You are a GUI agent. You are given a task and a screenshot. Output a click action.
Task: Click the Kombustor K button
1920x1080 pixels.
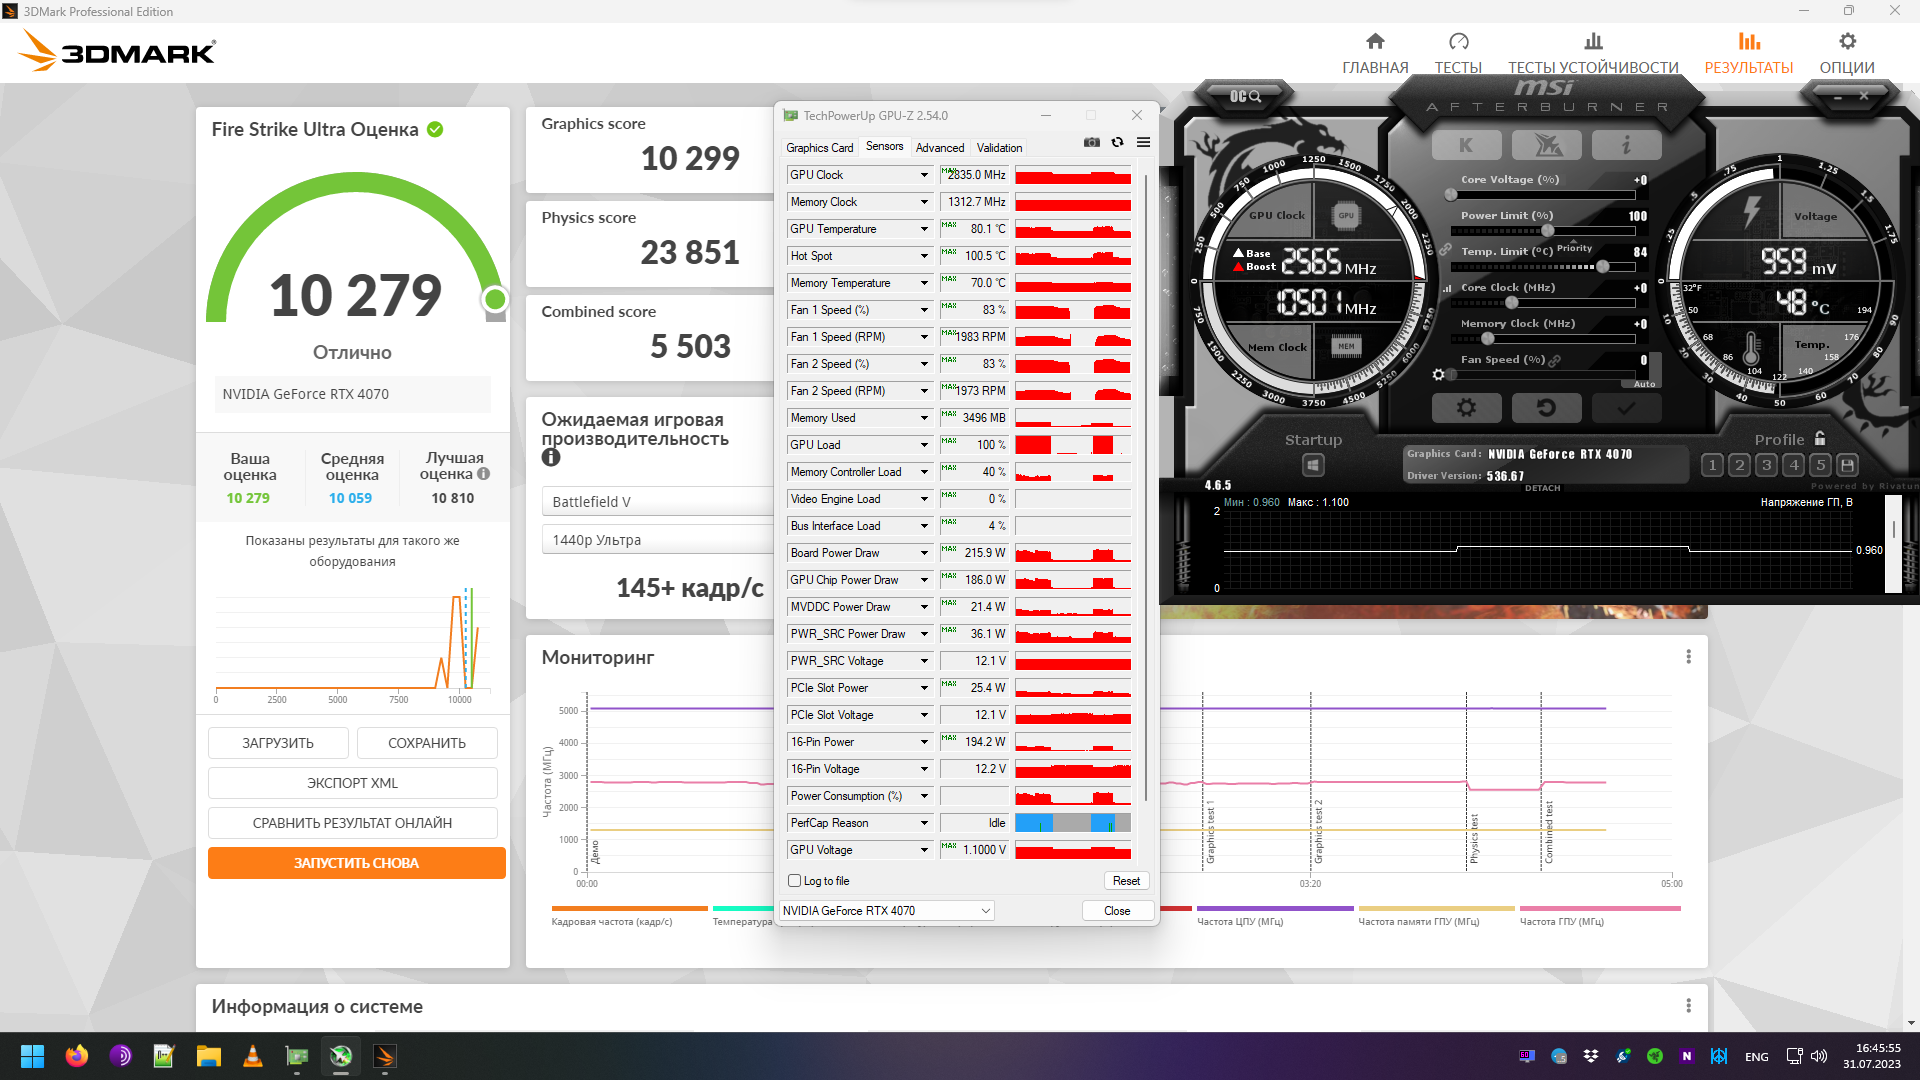[1466, 145]
